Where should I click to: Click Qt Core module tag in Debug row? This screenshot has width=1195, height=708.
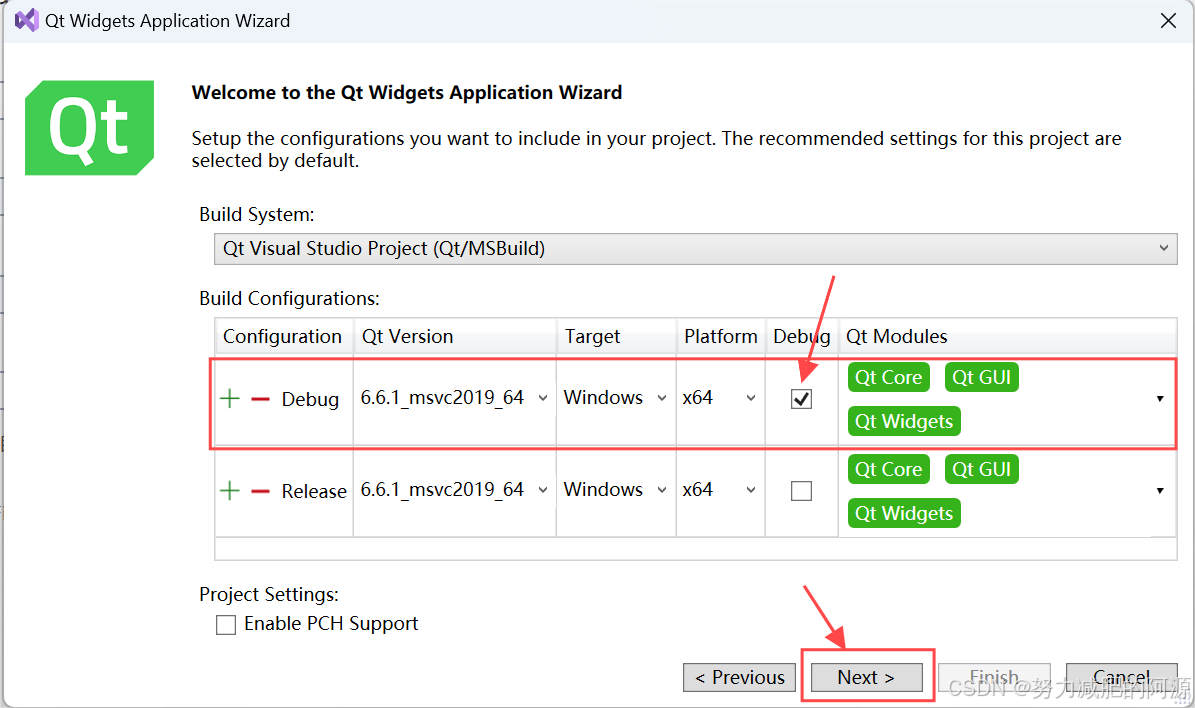click(x=889, y=377)
